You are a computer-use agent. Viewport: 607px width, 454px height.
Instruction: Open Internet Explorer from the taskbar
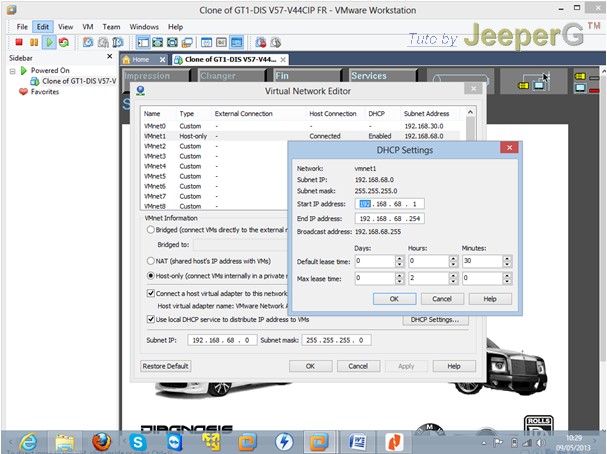tap(28, 442)
